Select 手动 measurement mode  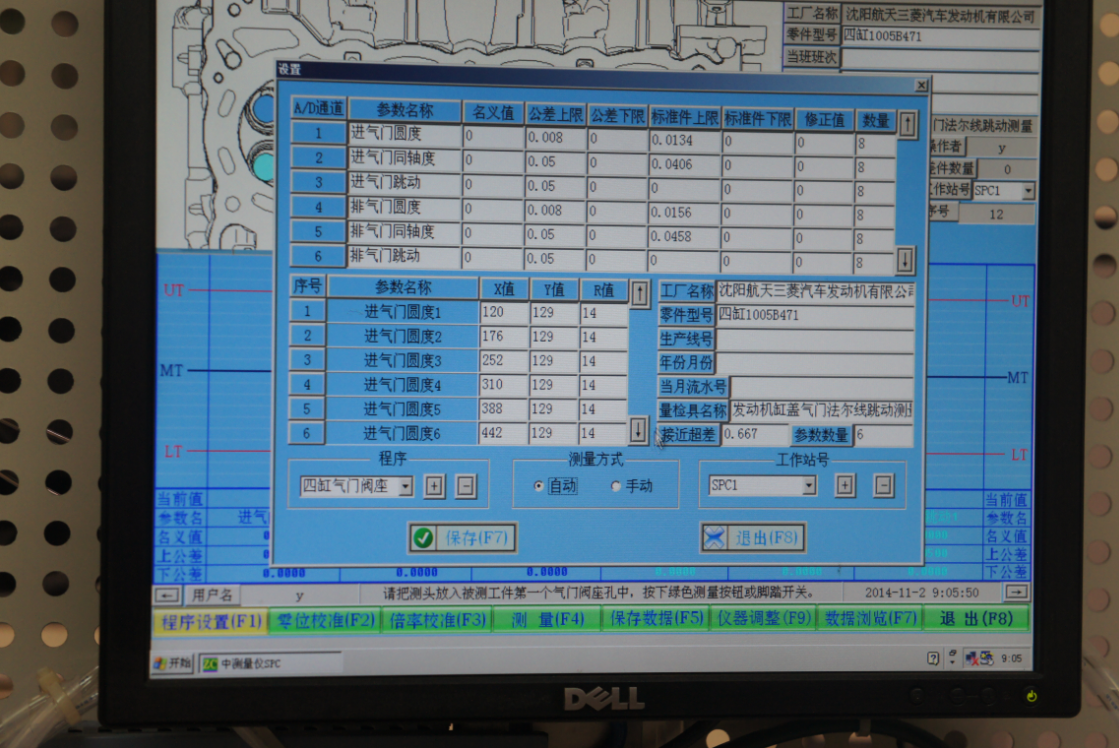coord(616,486)
